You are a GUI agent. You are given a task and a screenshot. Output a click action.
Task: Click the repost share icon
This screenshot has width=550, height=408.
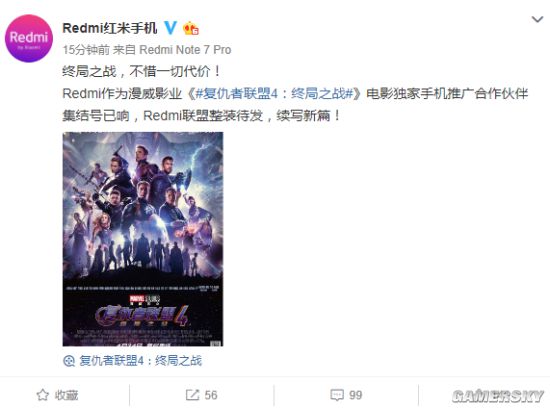tap(192, 395)
